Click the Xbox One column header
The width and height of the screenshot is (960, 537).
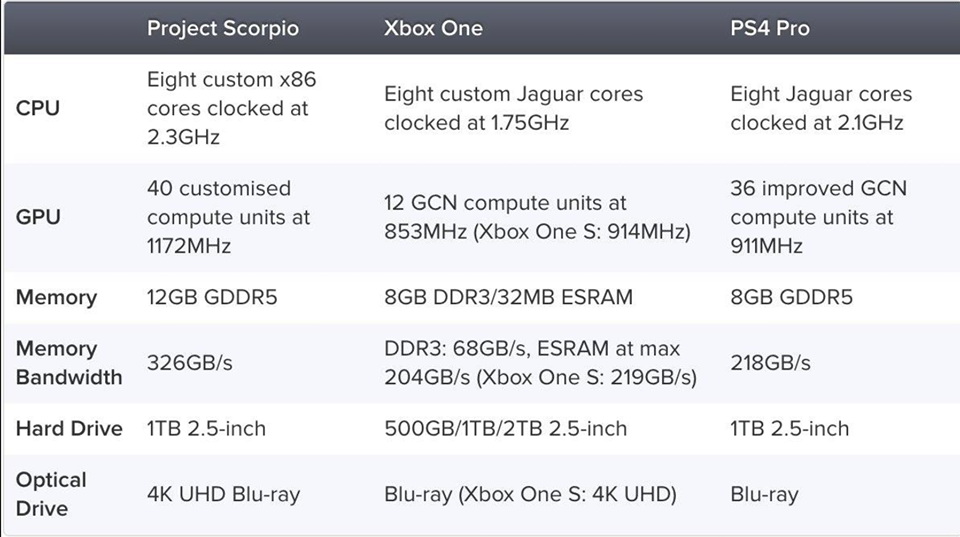point(433,28)
